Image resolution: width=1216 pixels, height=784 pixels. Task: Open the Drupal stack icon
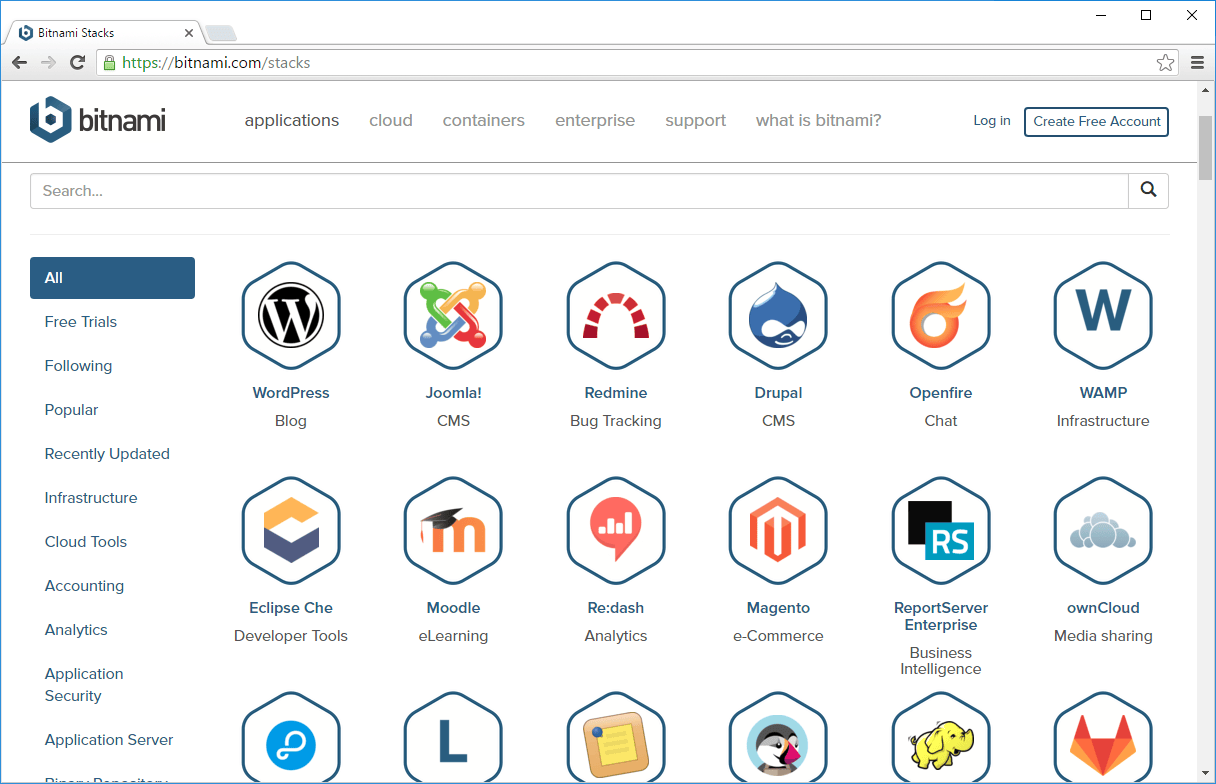pos(778,316)
